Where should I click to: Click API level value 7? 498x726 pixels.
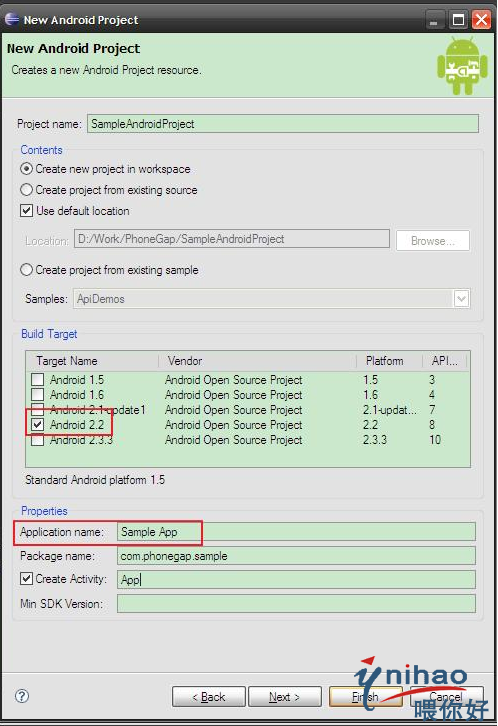click(x=432, y=410)
